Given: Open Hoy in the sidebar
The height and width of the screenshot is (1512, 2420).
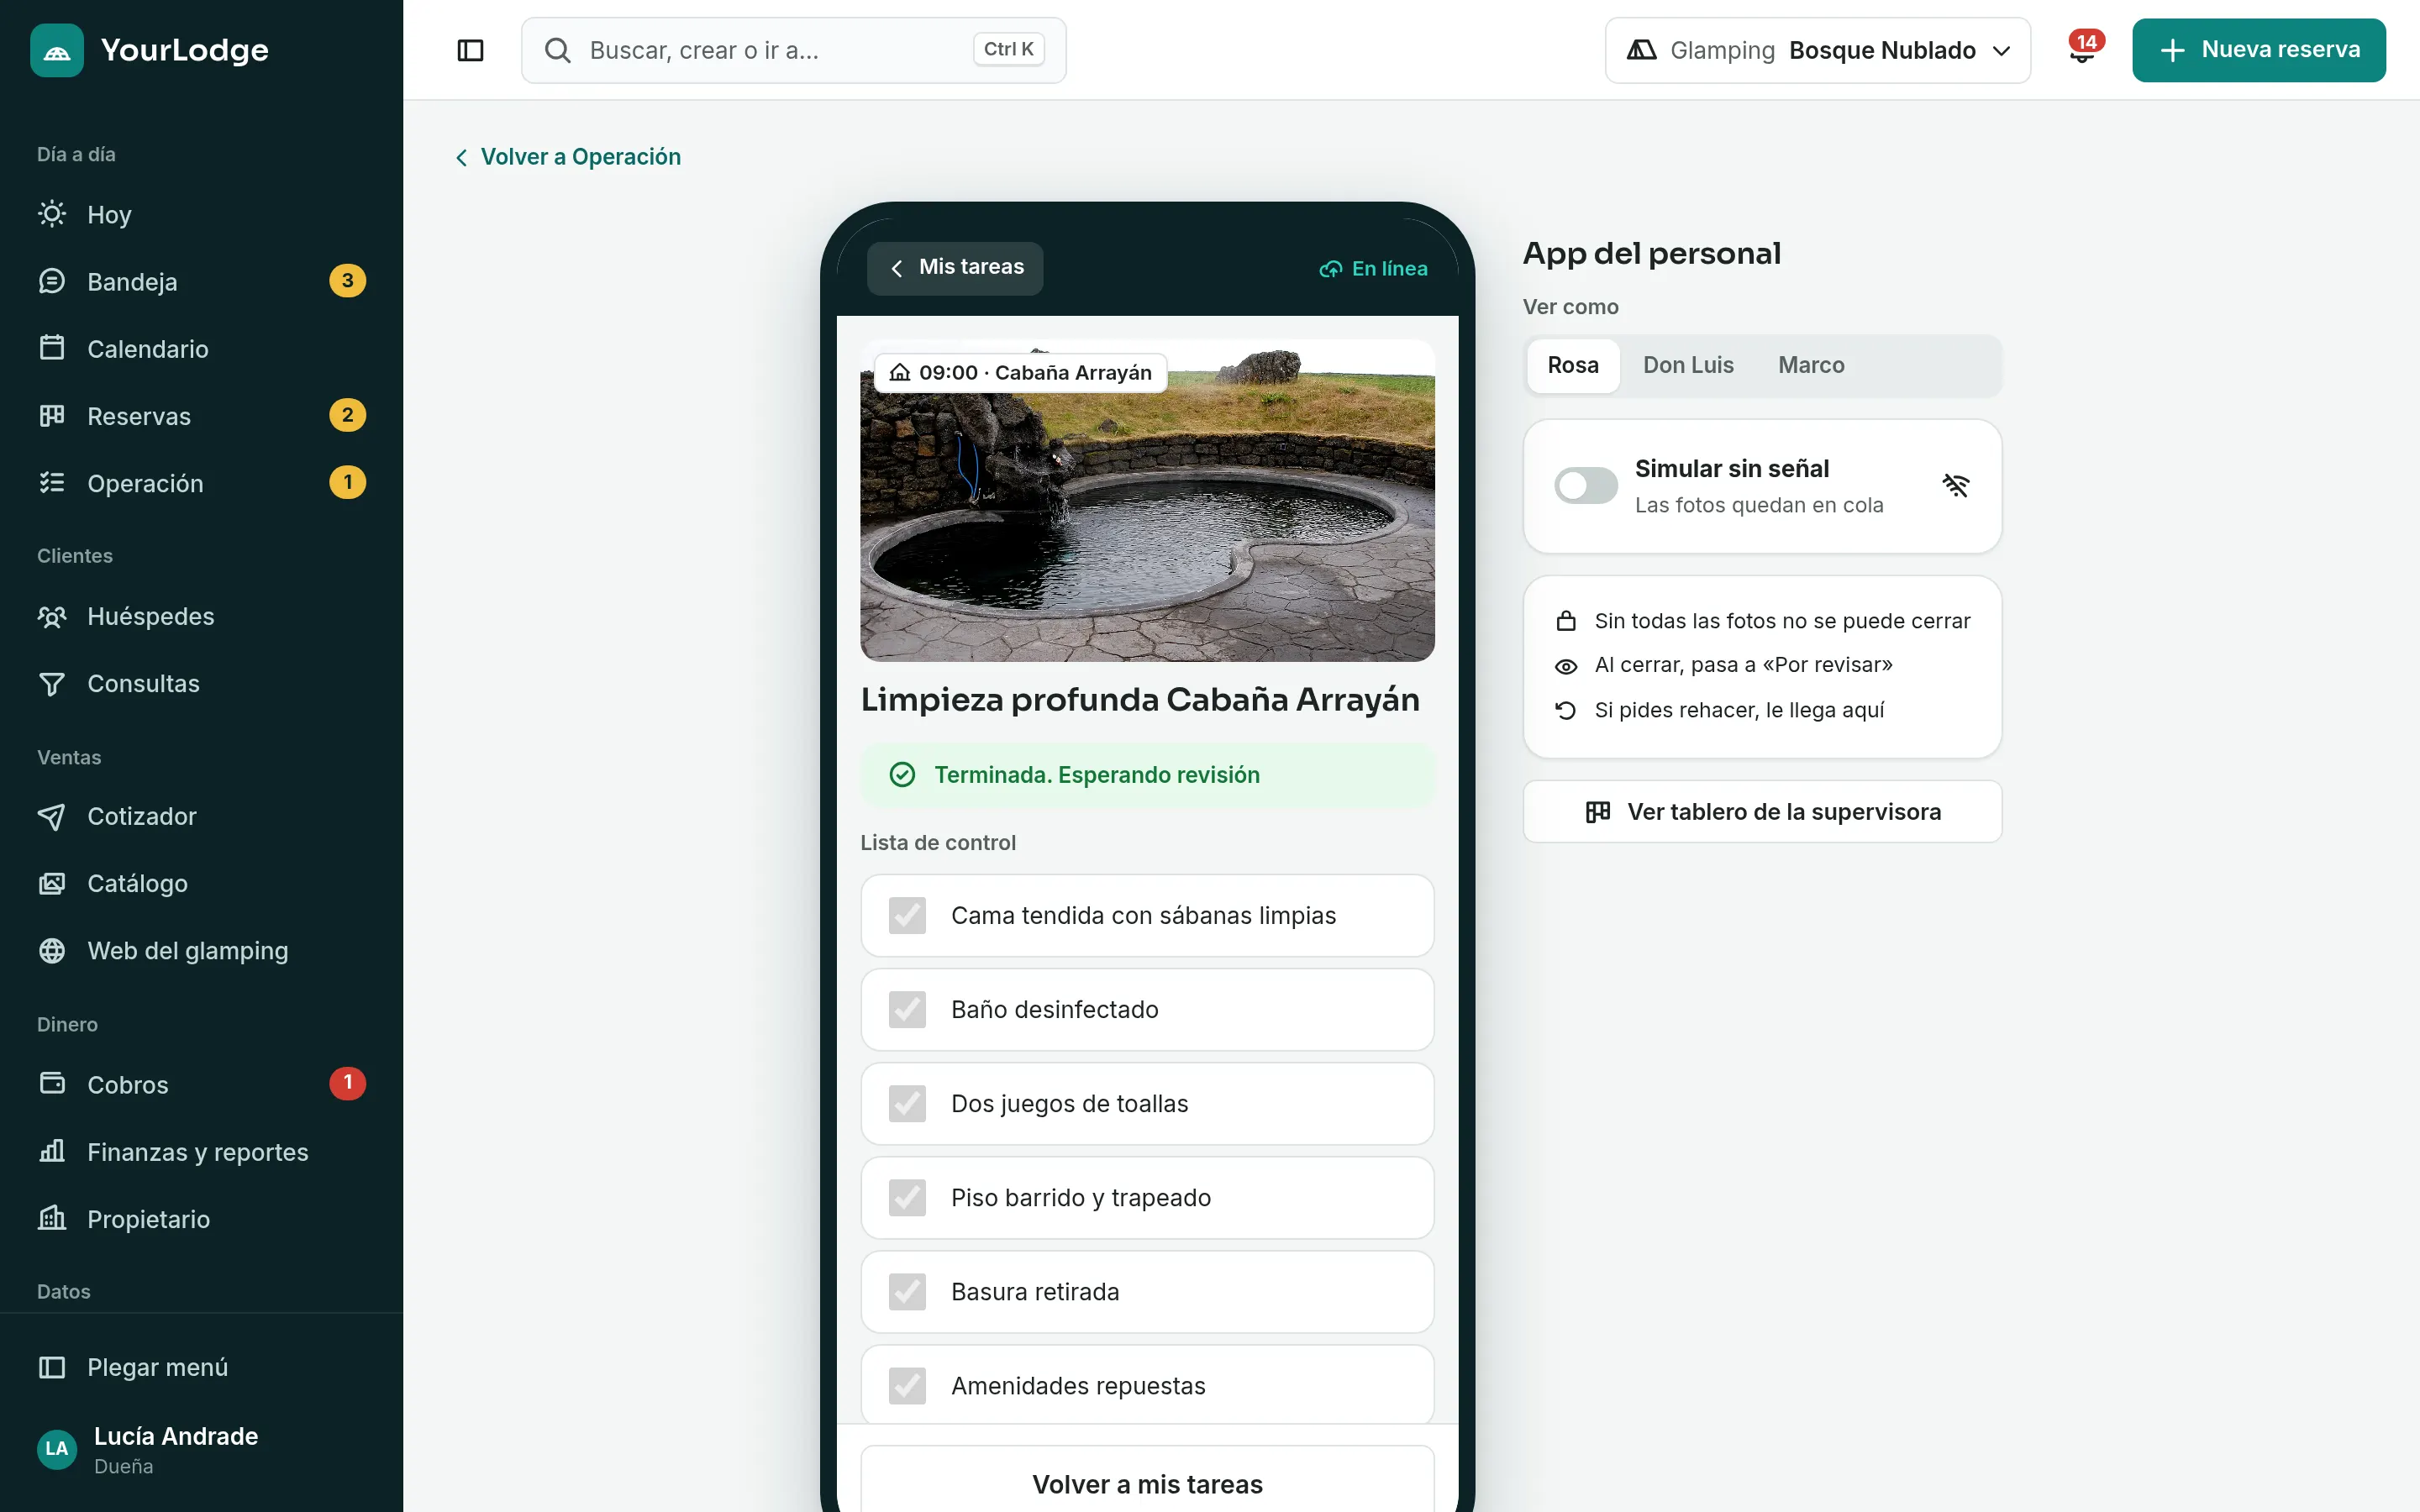Looking at the screenshot, I should pyautogui.click(x=201, y=214).
